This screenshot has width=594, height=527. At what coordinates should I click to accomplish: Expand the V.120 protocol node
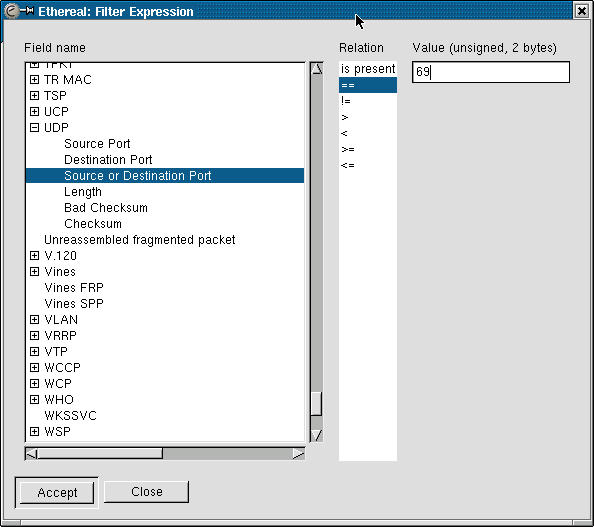coord(34,256)
